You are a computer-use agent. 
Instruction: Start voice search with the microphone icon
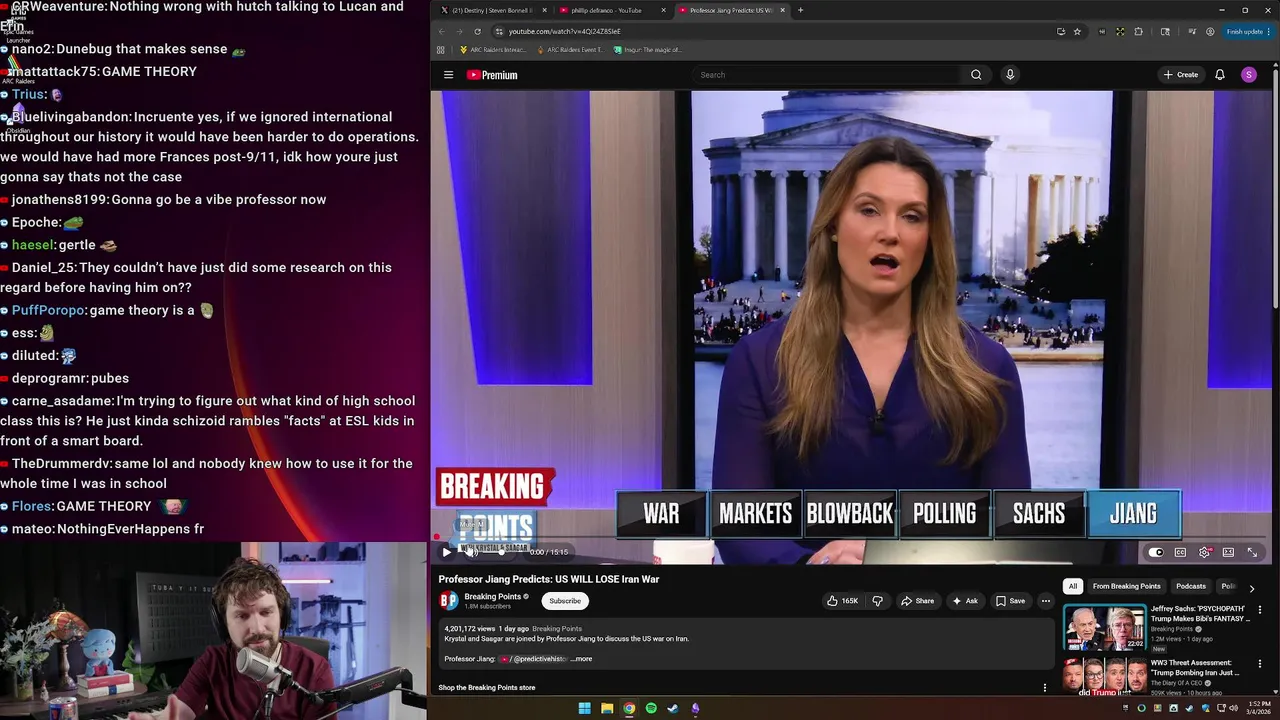point(1010,75)
